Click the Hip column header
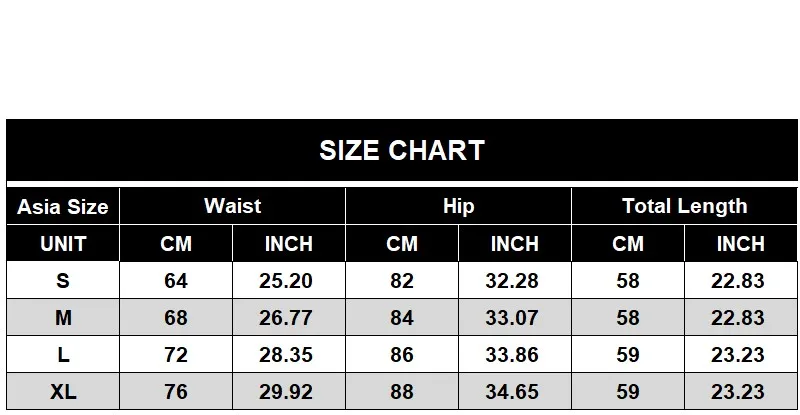This screenshot has height=415, width=800. pyautogui.click(x=459, y=206)
